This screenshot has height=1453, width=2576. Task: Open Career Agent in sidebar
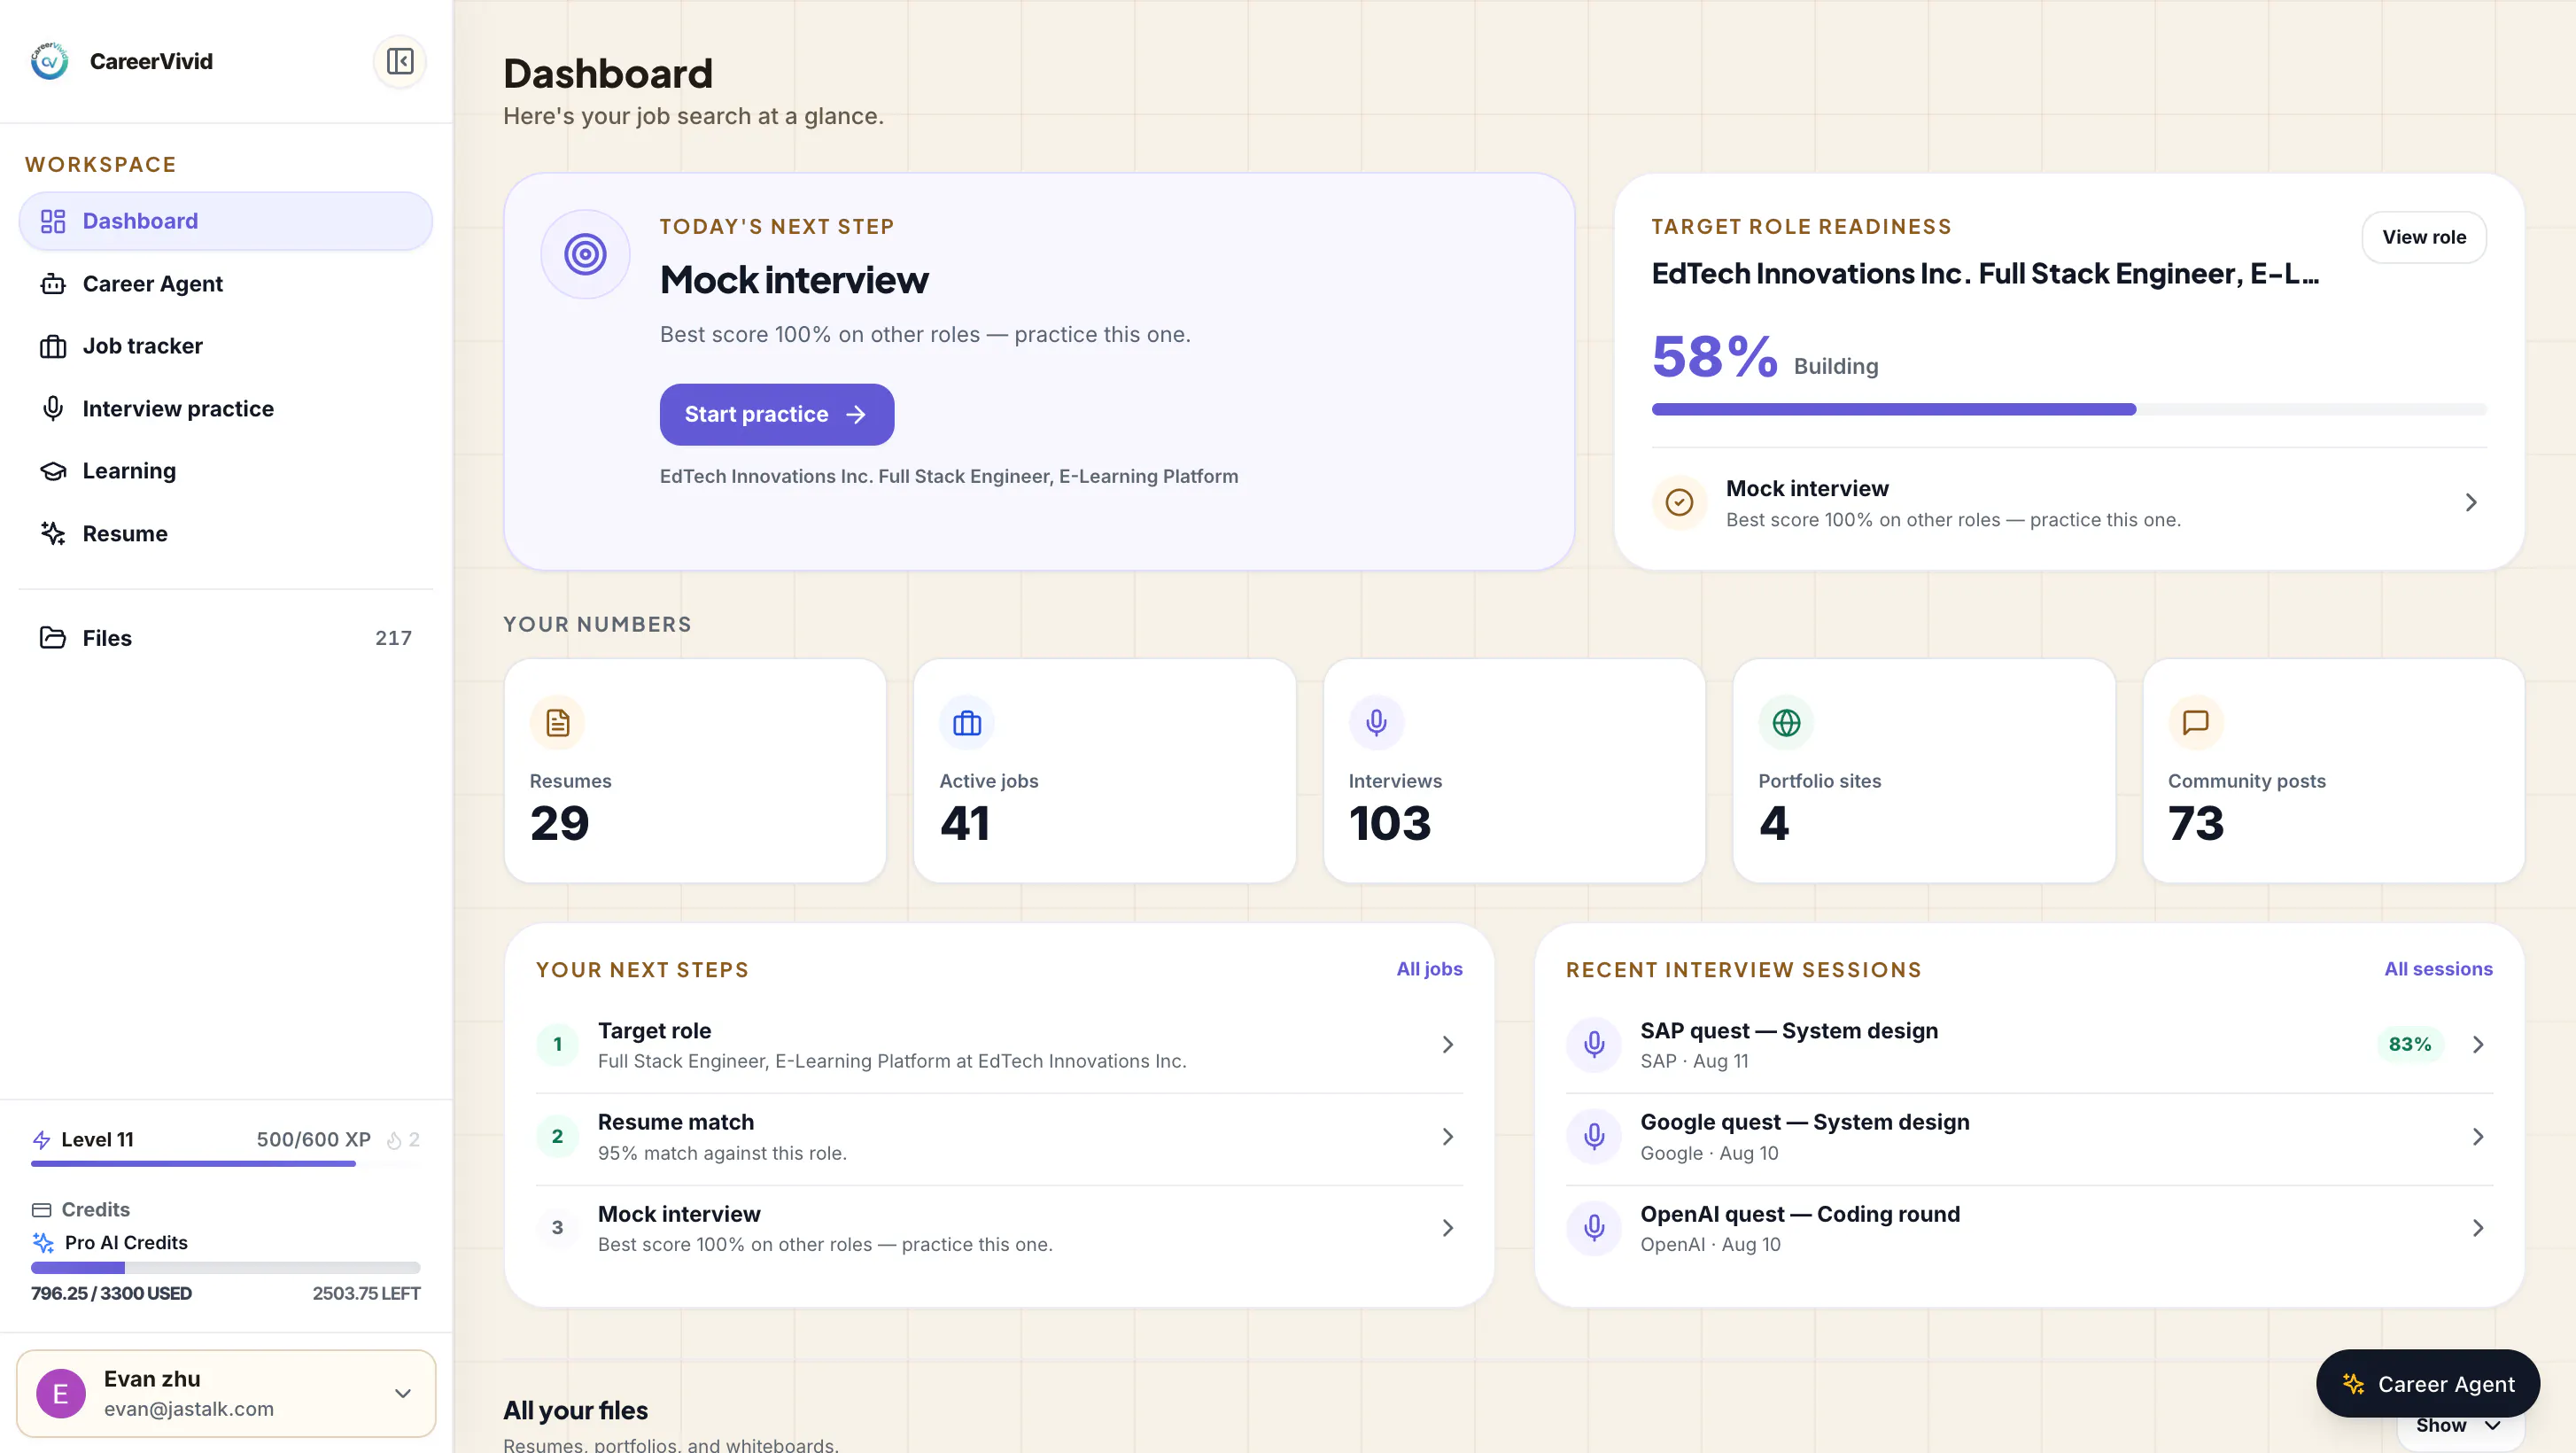point(225,284)
